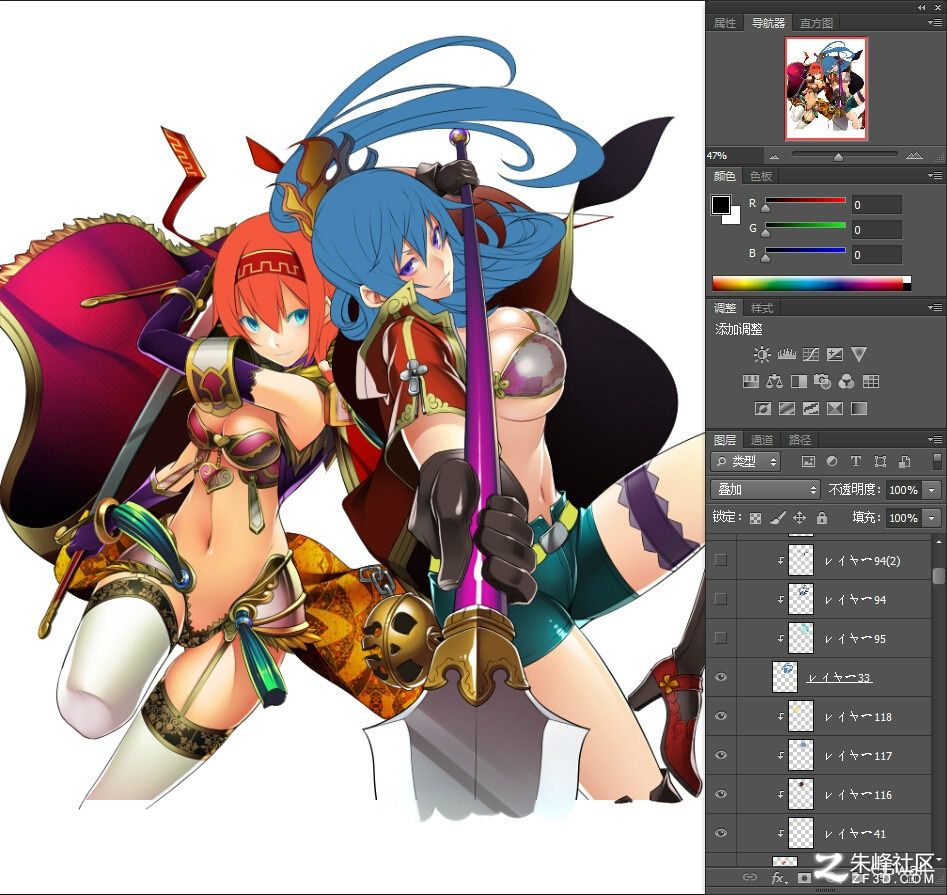Add a Color Balance adjustment (scales icon)
This screenshot has width=947, height=895.
point(774,382)
